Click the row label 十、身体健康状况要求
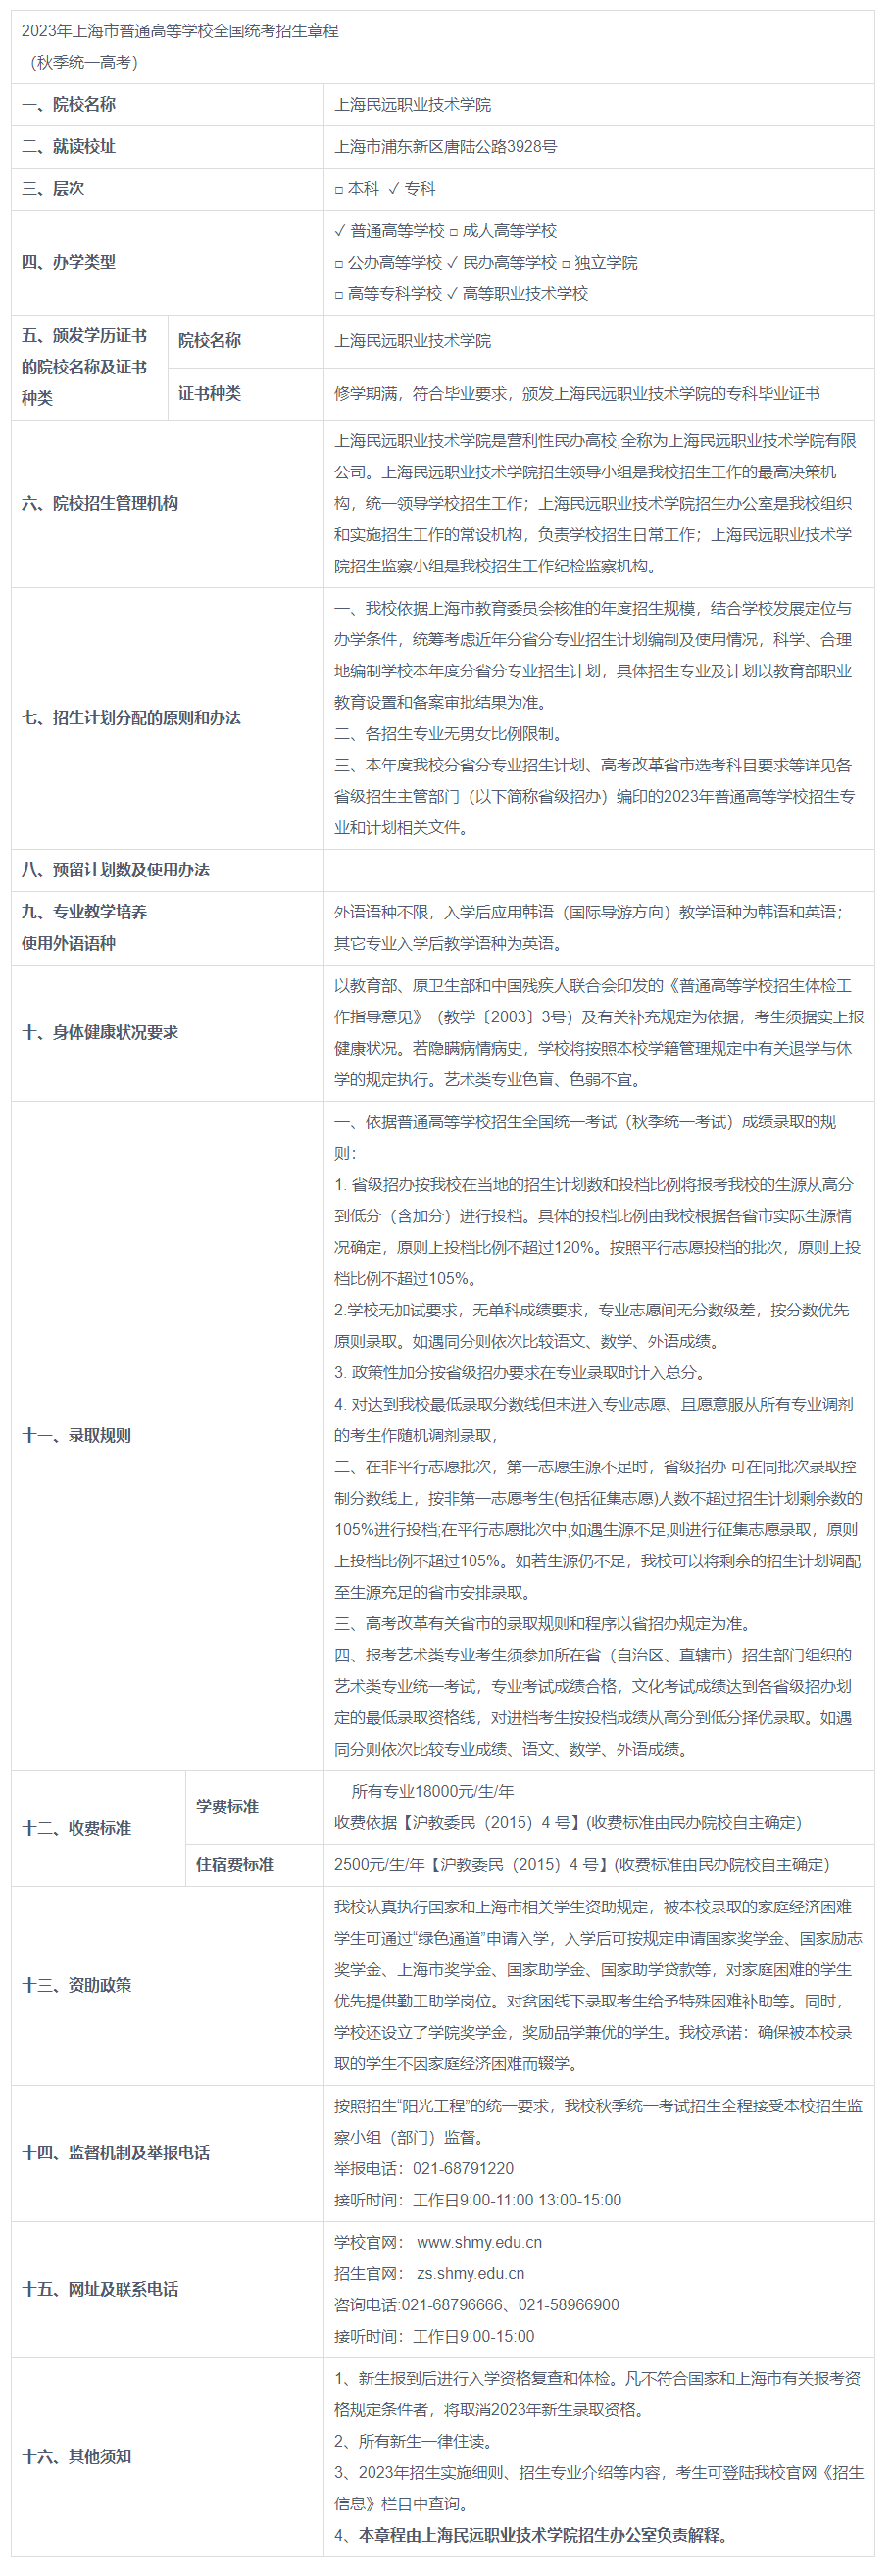Viewport: 892px width, 2576px height. click(100, 1032)
